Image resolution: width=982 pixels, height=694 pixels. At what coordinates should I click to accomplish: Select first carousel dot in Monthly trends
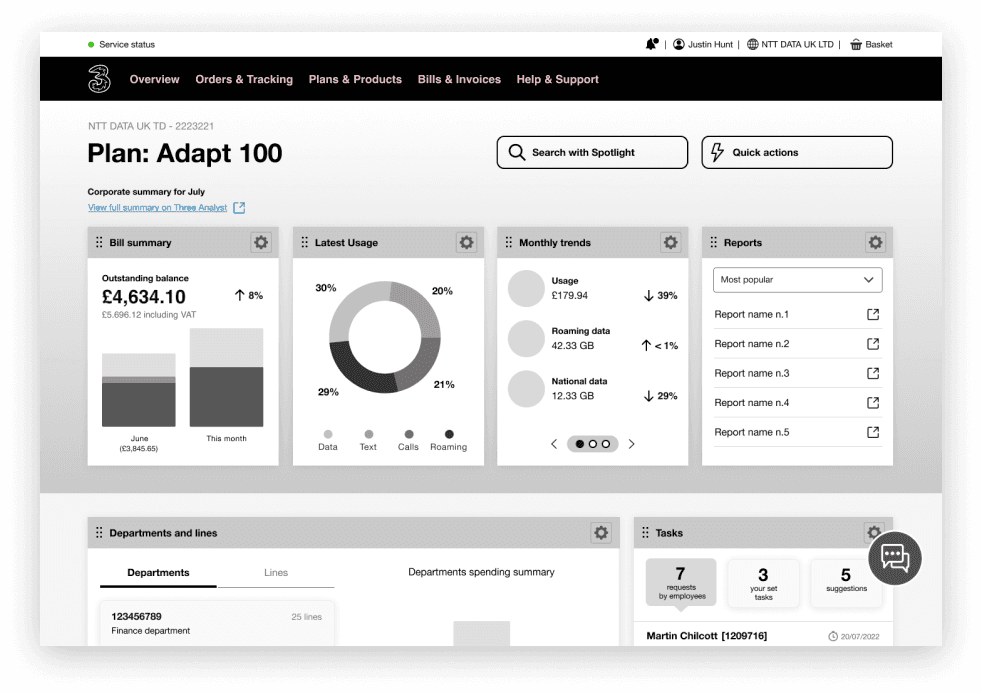[x=580, y=444]
